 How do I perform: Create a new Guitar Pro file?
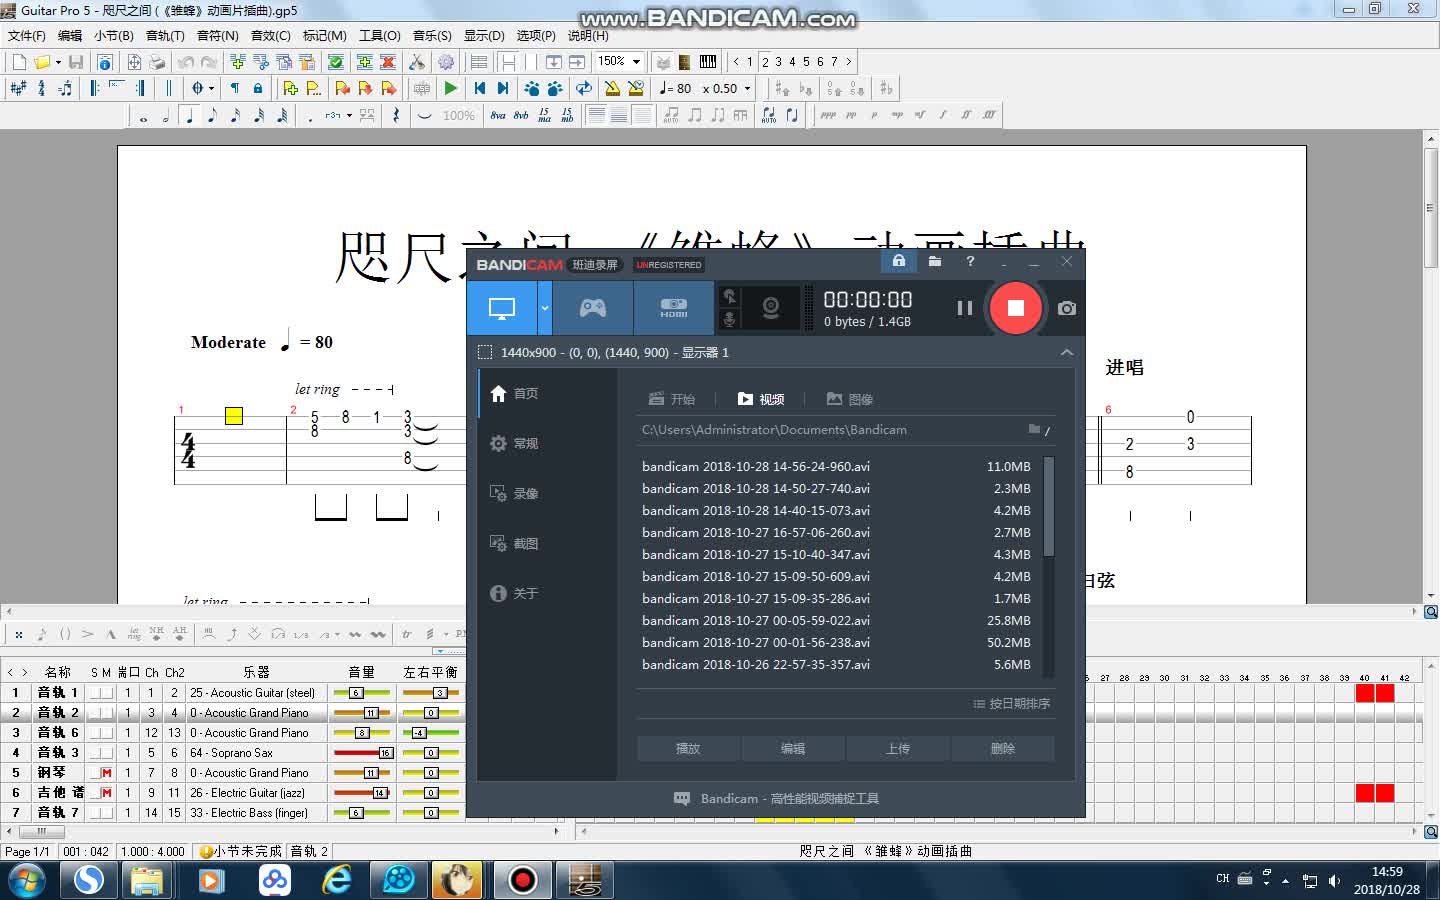point(19,62)
